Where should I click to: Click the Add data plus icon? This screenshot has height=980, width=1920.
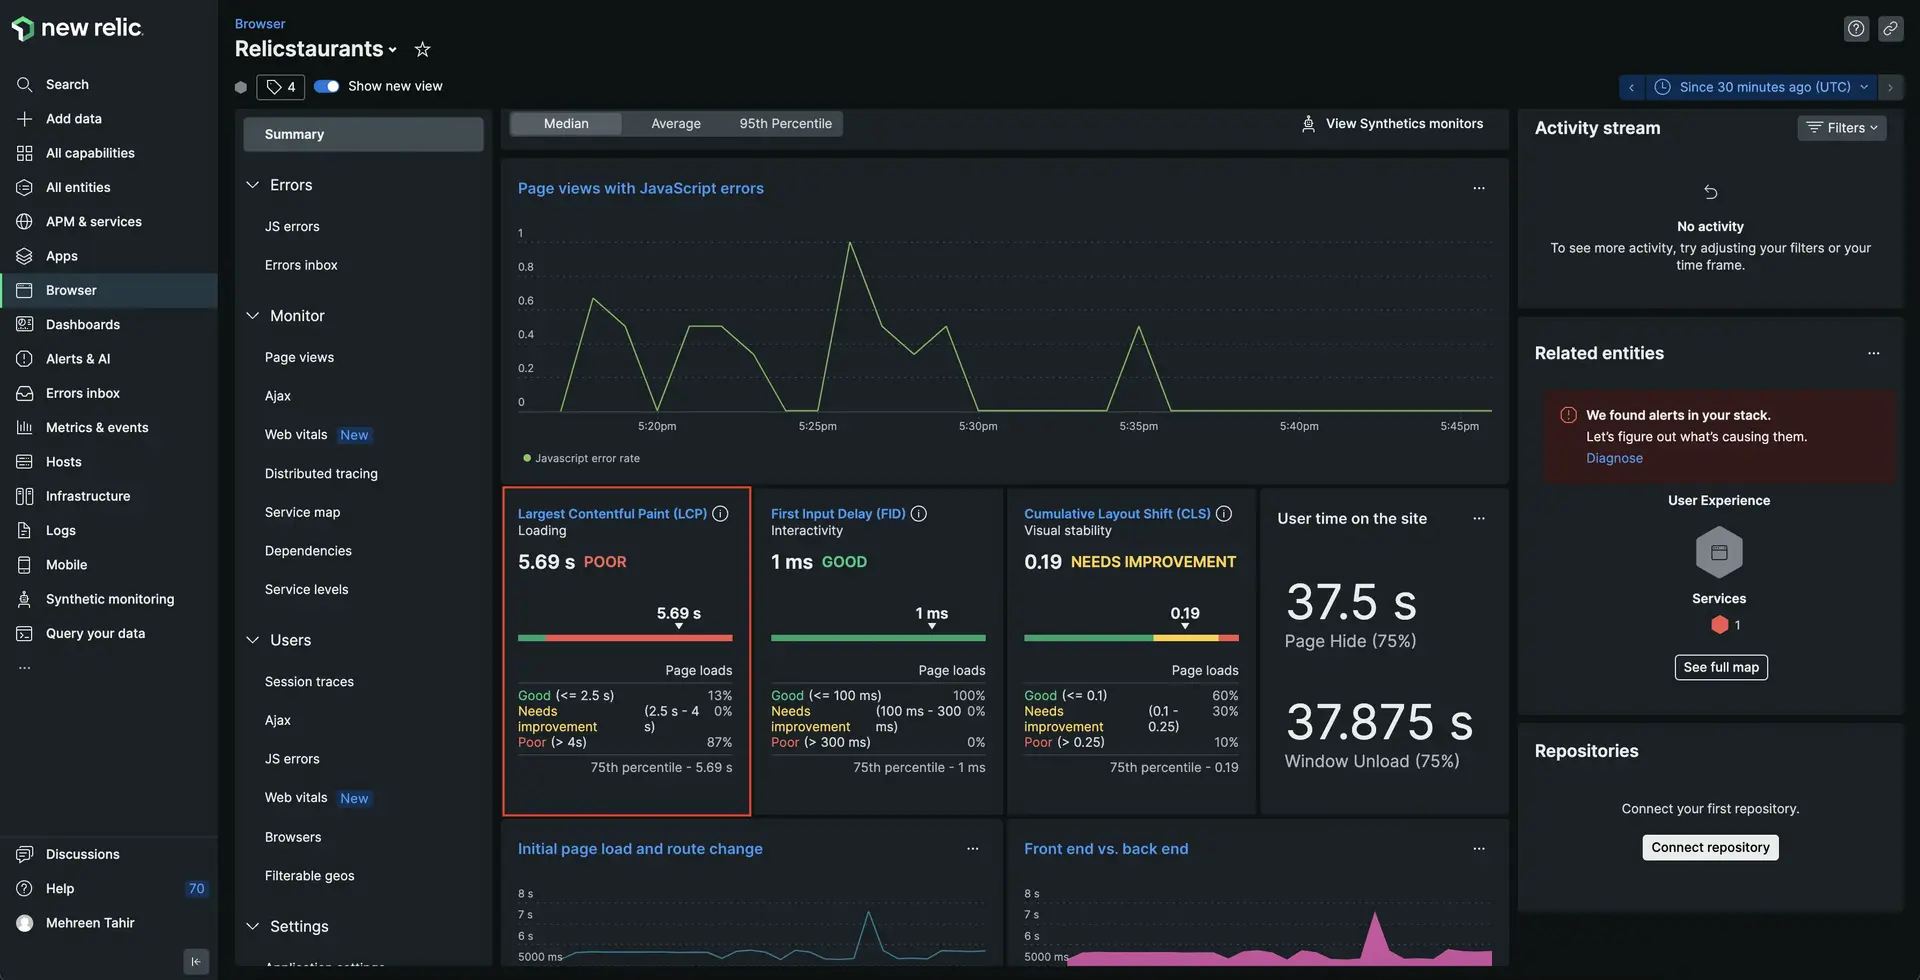coord(25,118)
